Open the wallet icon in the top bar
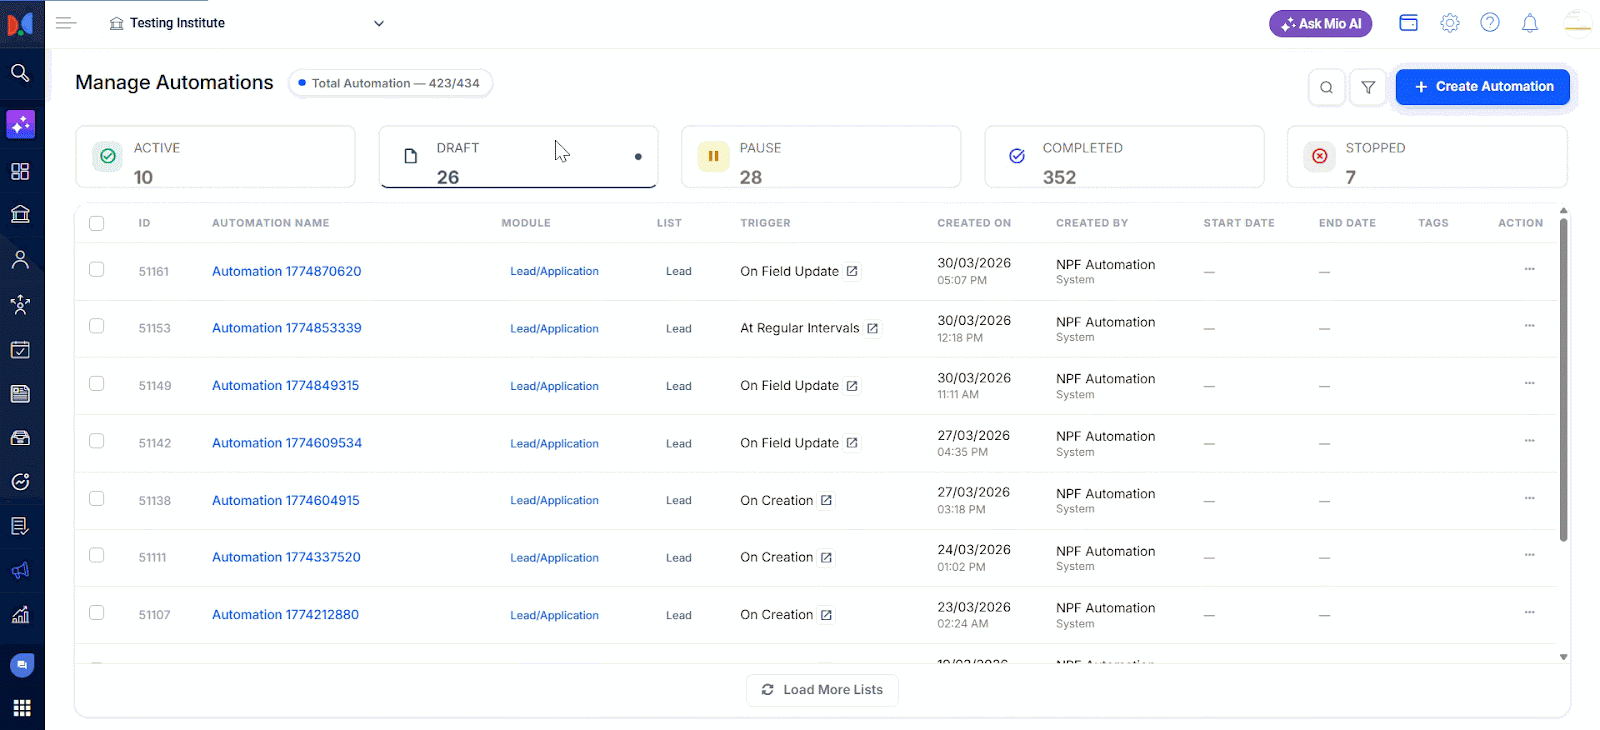 click(1408, 23)
